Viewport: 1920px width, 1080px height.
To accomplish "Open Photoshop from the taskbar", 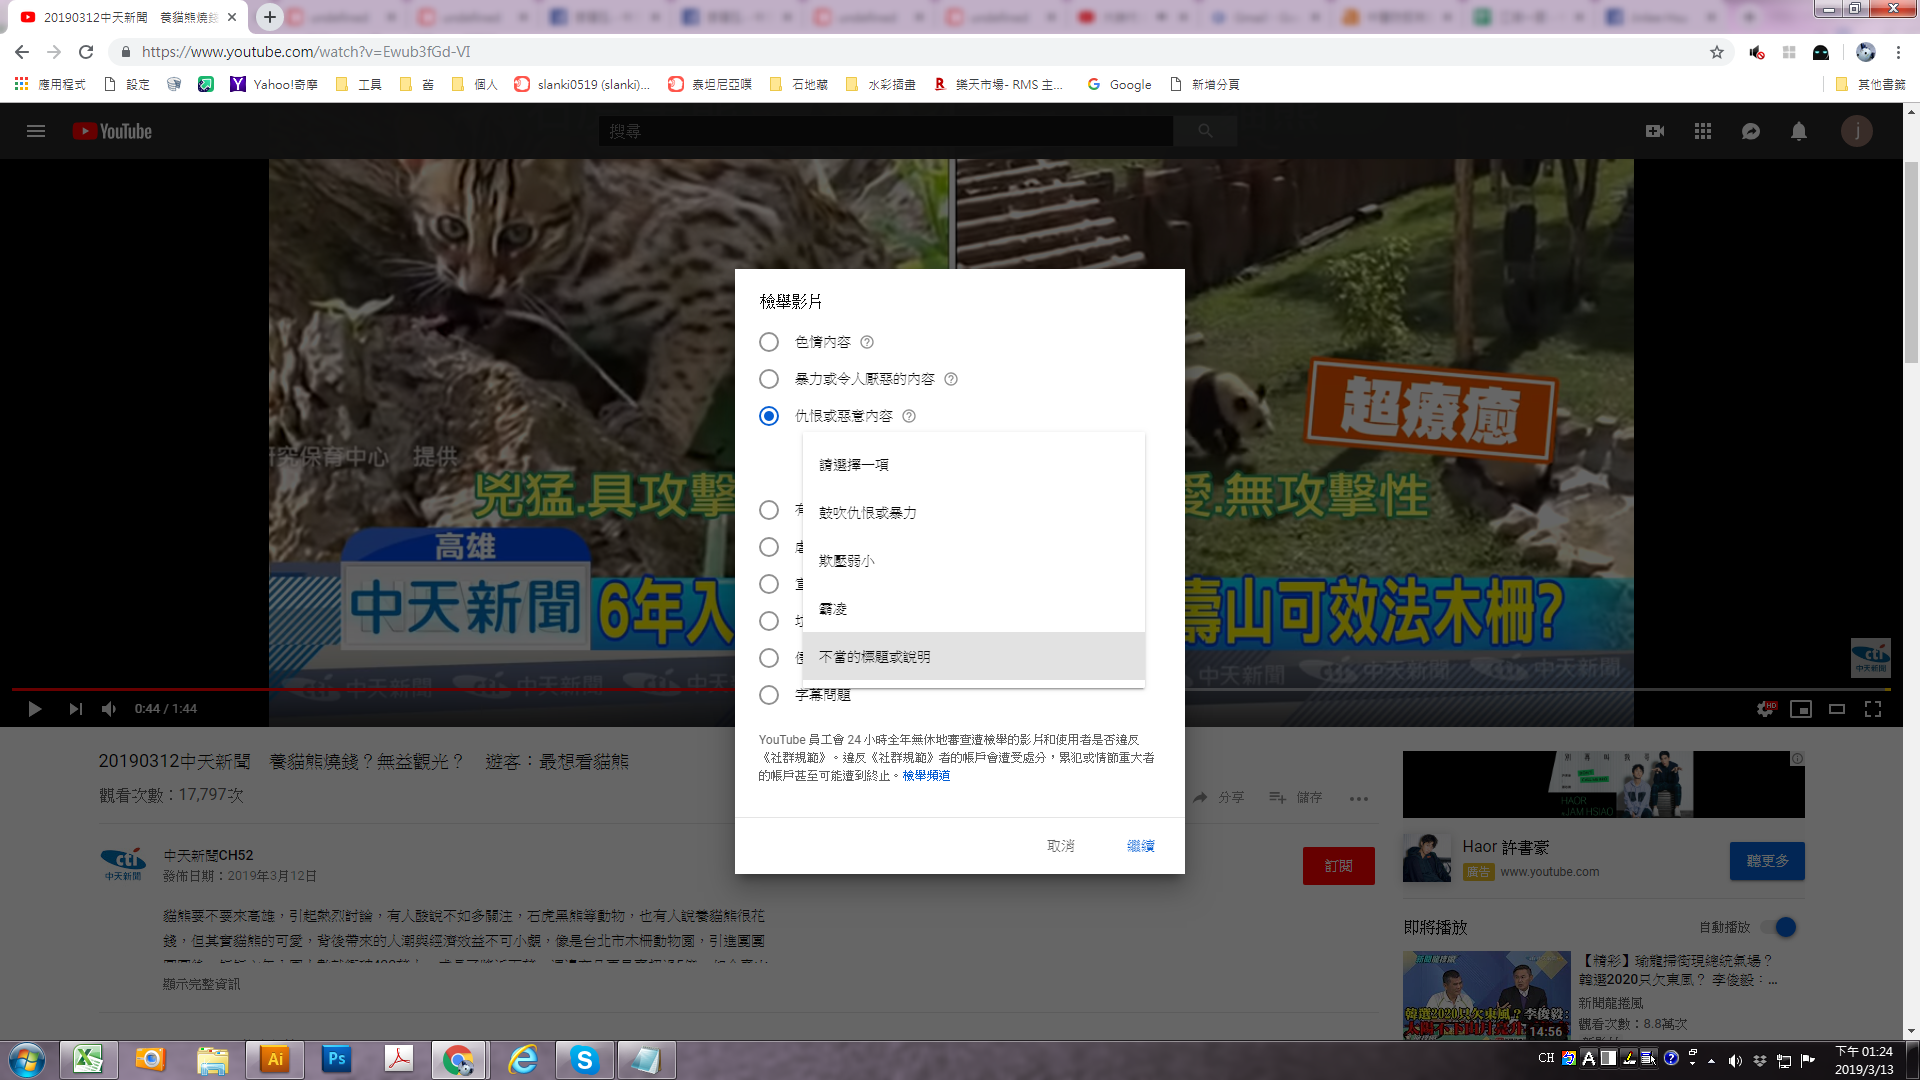I will 337,1060.
